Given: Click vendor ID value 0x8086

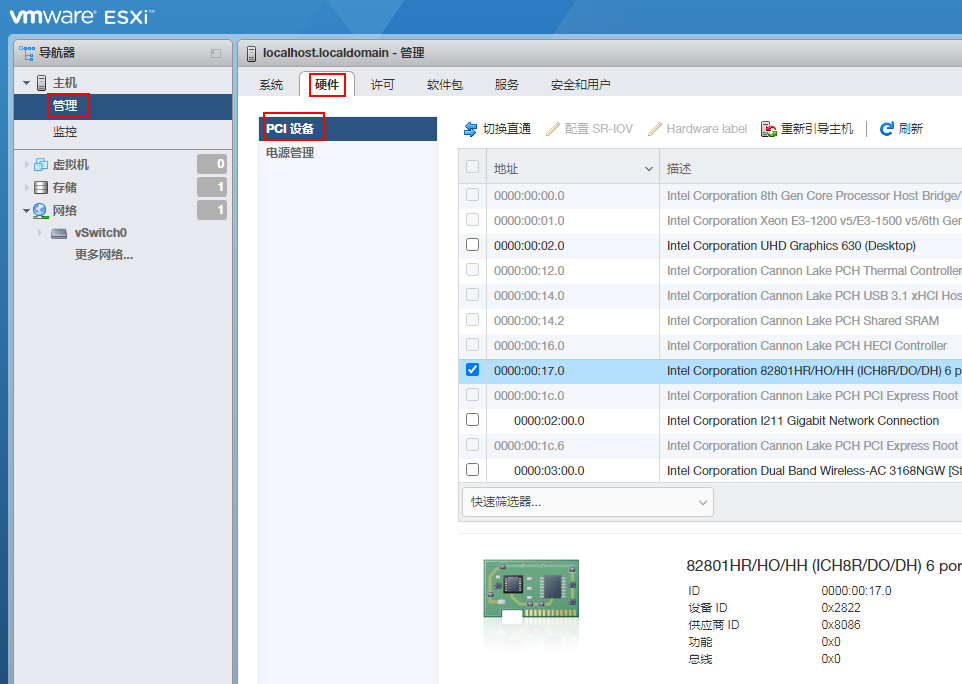Looking at the screenshot, I should 841,625.
